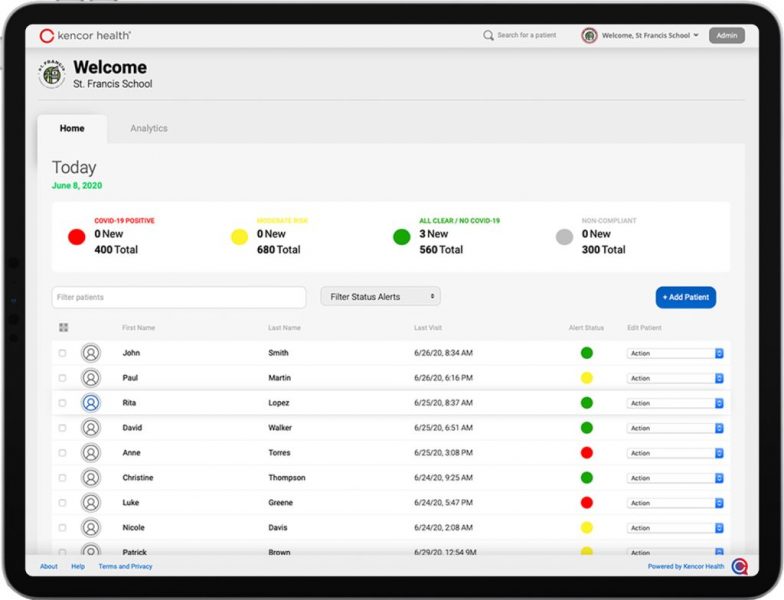Open the Terms and Privacy link
This screenshot has height=600, width=784.
[x=125, y=566]
